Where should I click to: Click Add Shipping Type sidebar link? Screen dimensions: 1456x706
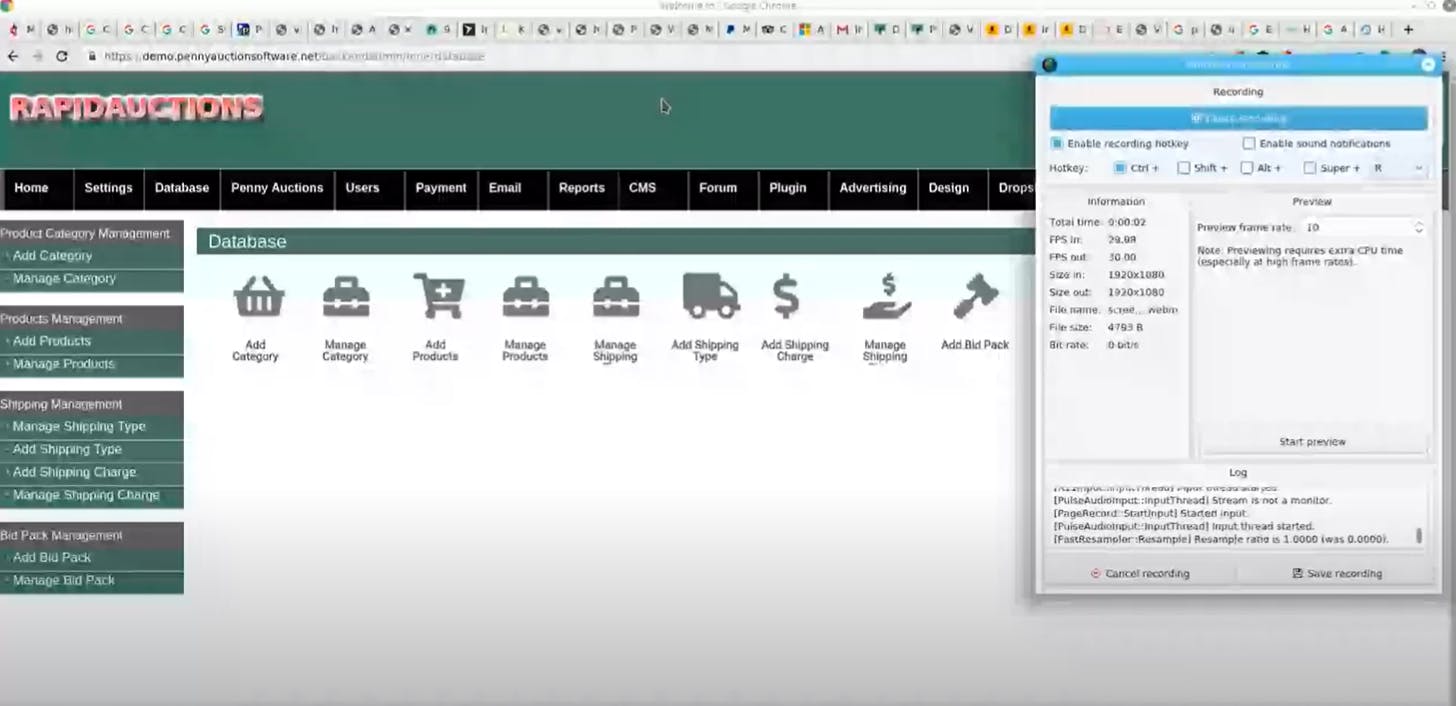pos(67,450)
